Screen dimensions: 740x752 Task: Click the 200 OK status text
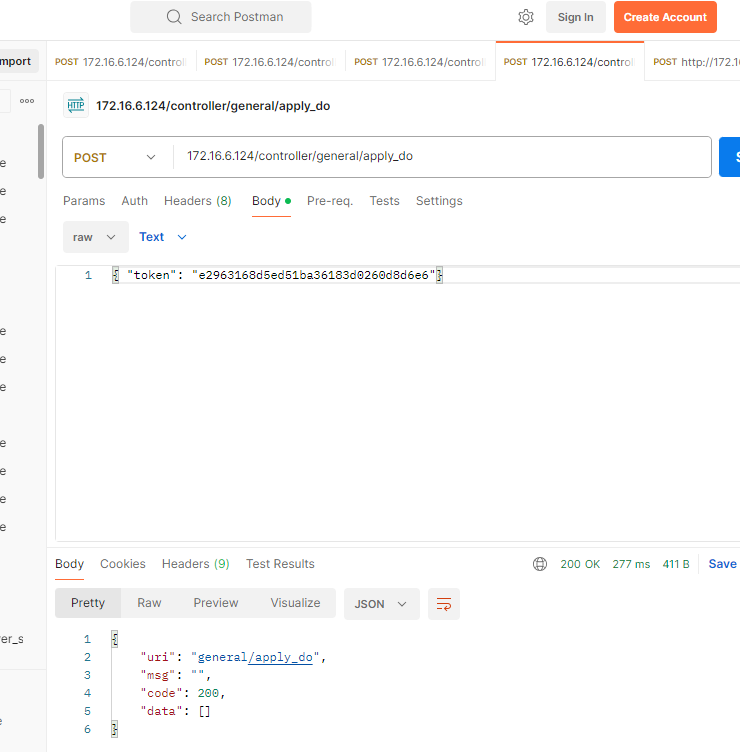click(580, 564)
